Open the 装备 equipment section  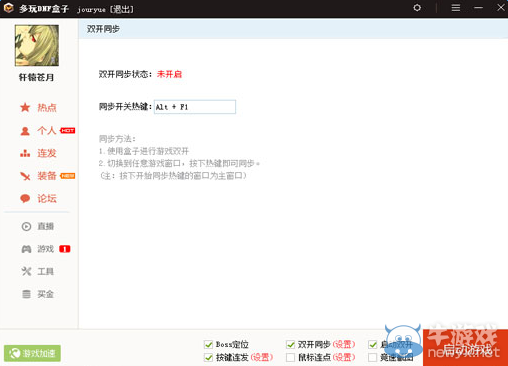[47, 176]
